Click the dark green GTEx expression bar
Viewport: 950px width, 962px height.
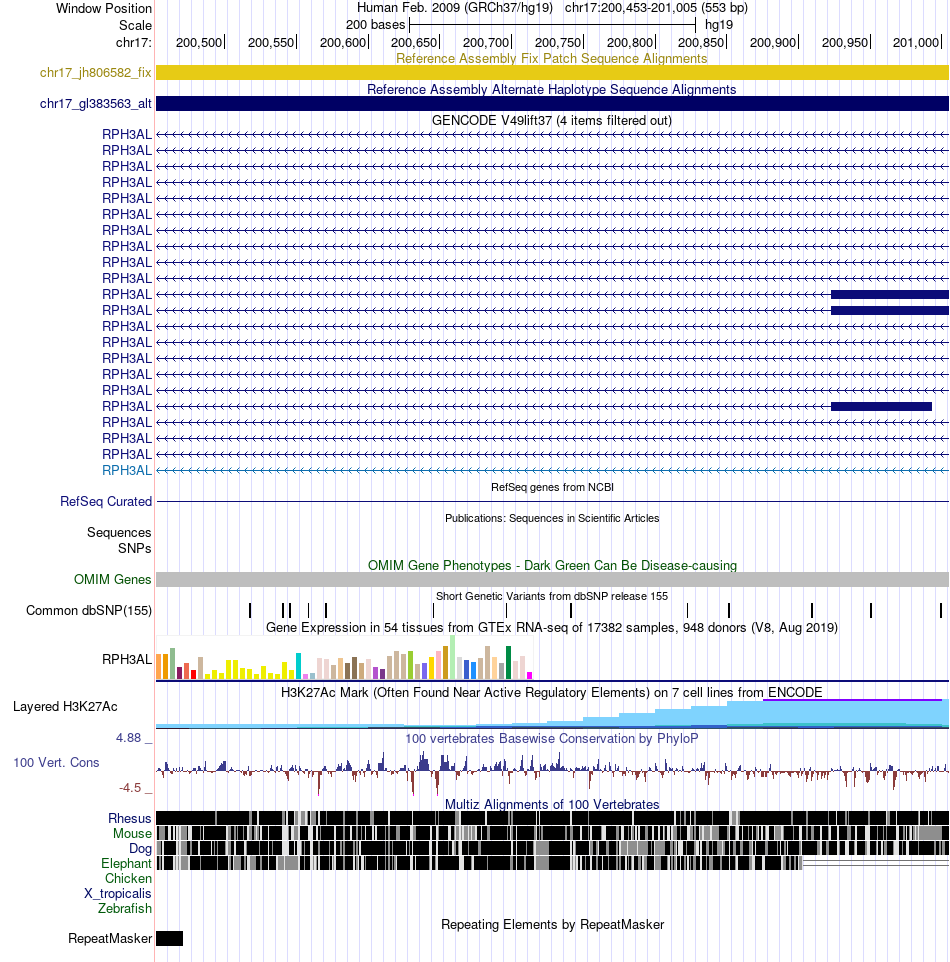pyautogui.click(x=508, y=662)
